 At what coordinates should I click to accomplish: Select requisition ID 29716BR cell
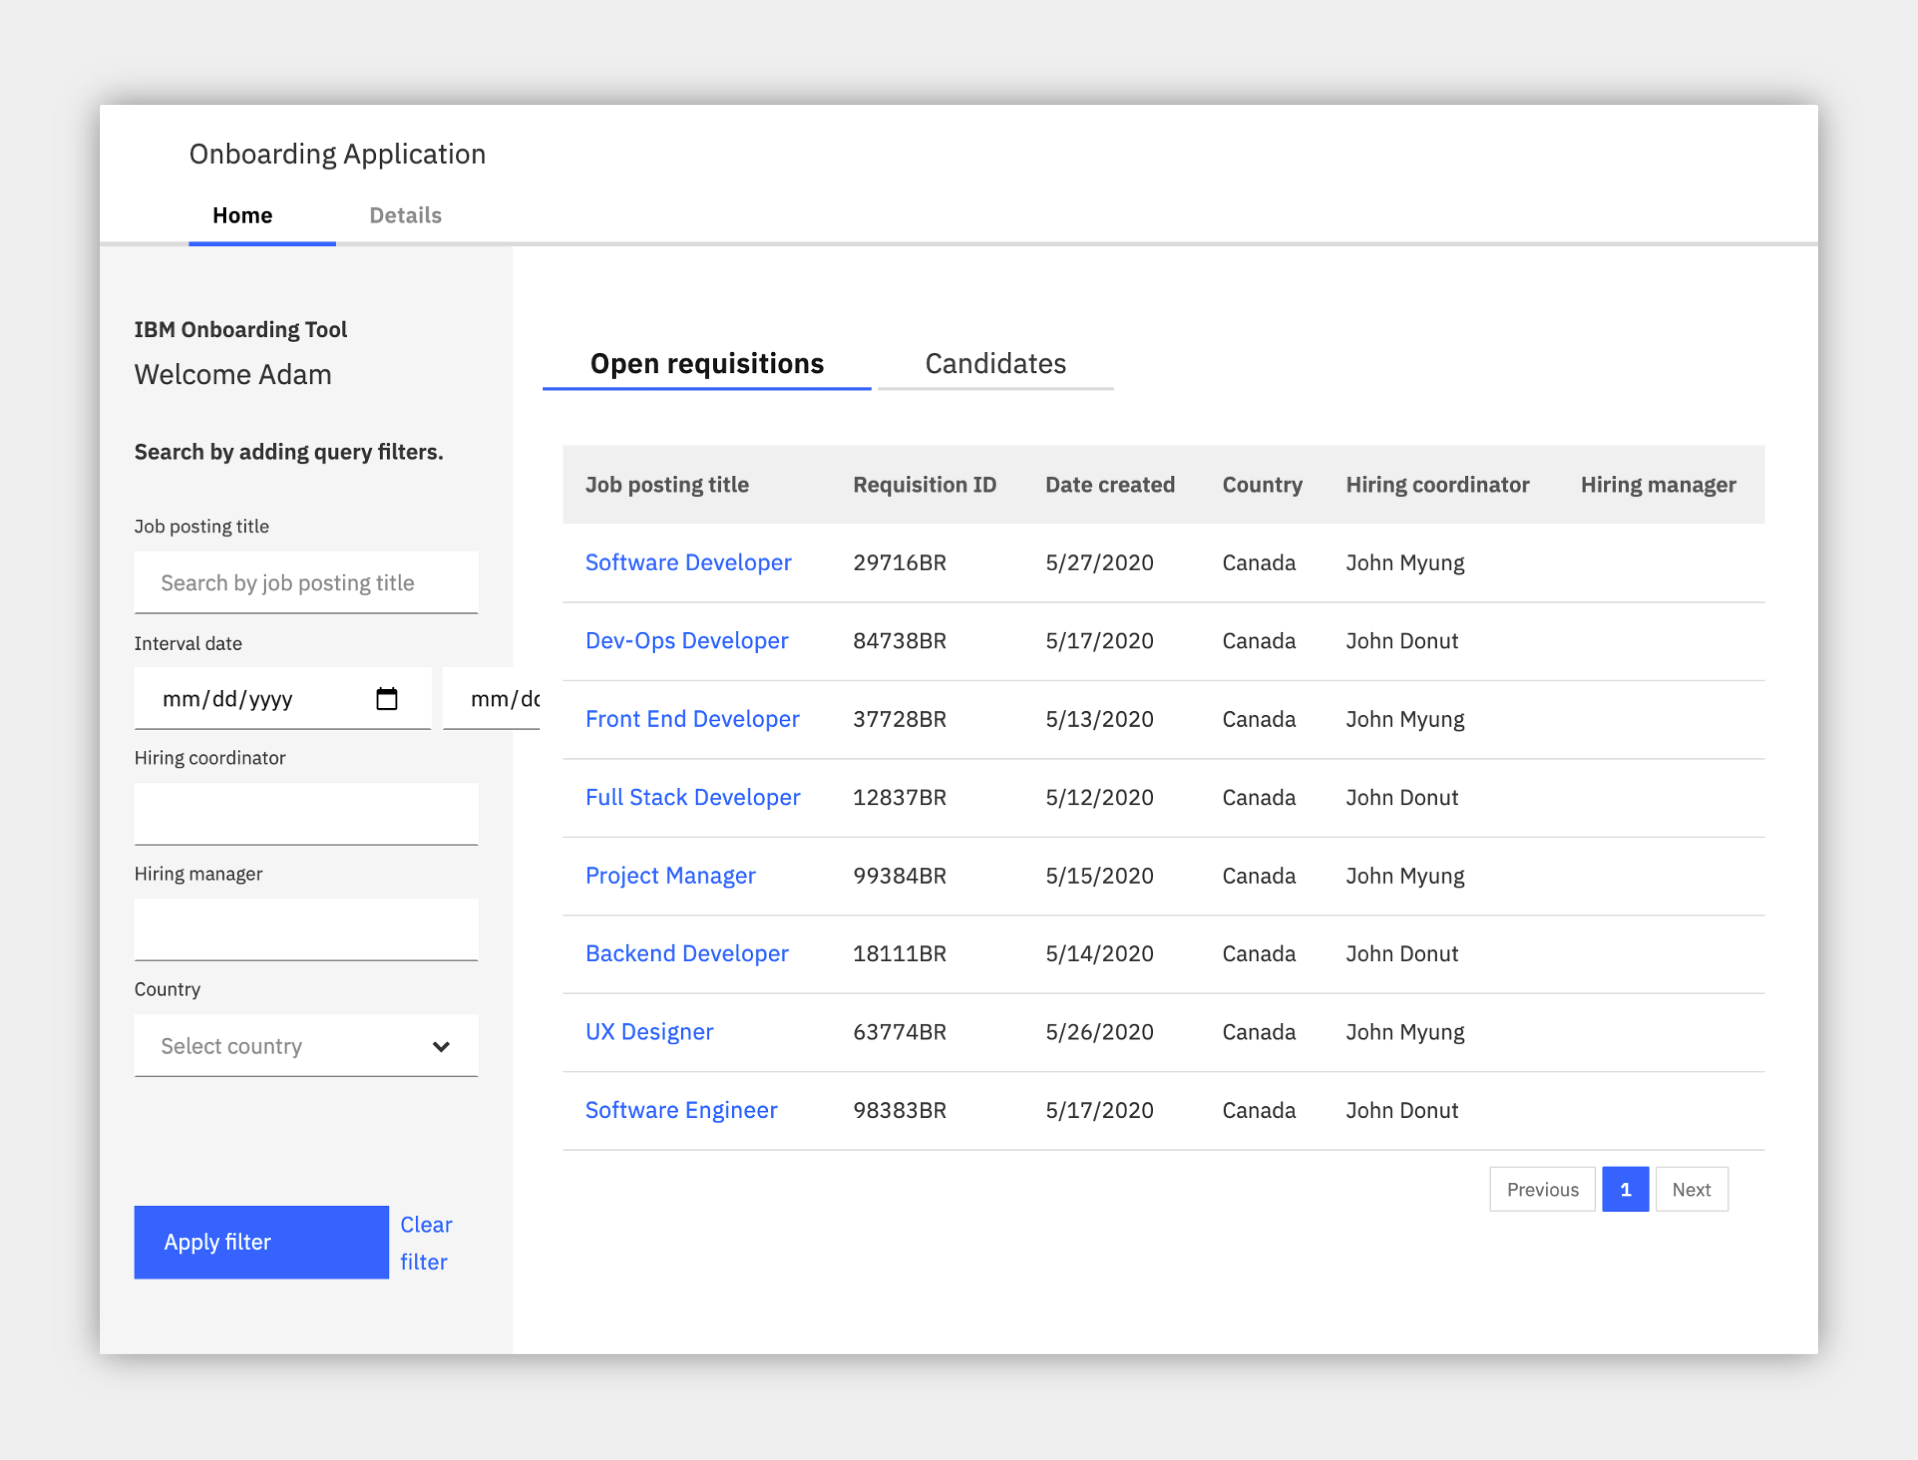tap(899, 563)
